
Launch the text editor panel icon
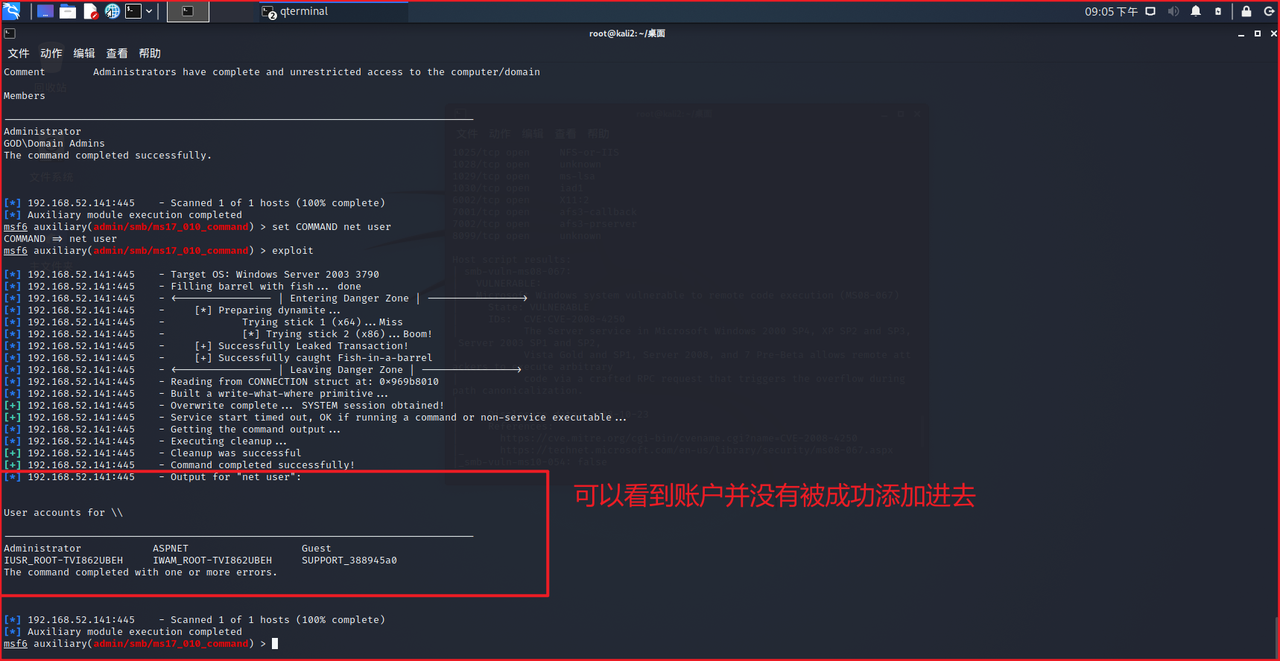tap(90, 11)
